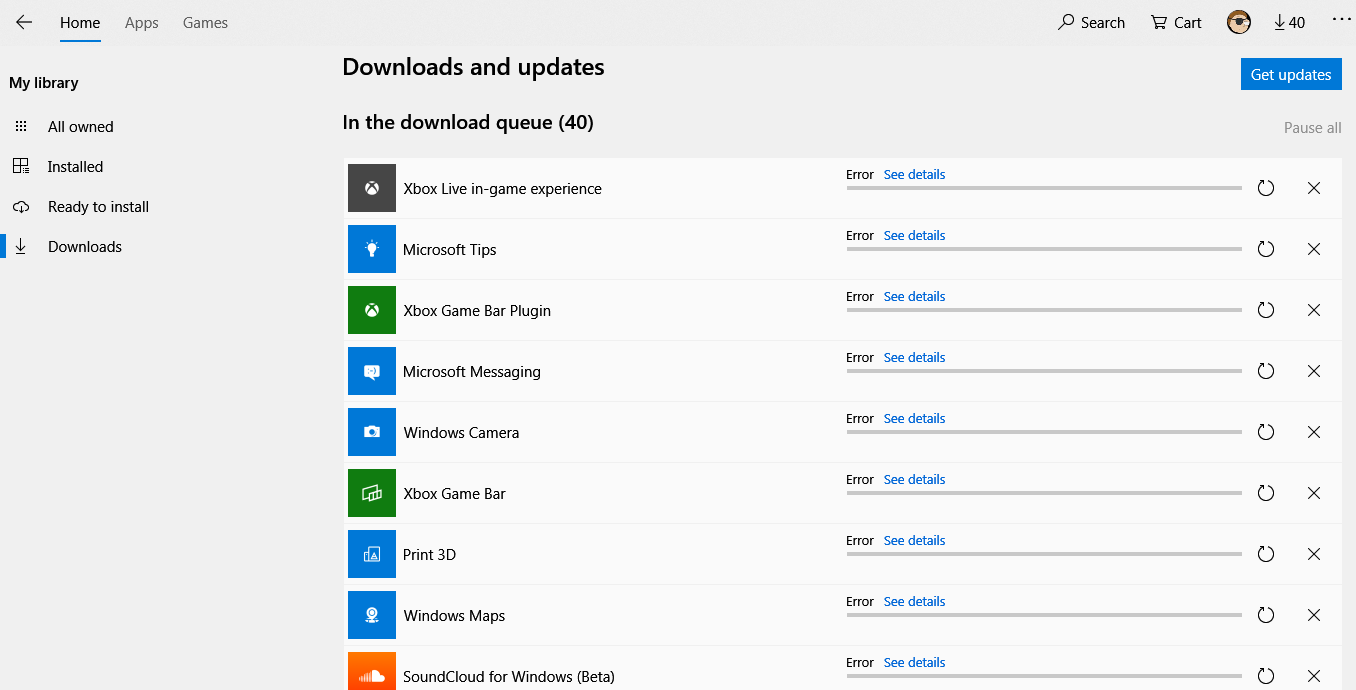Click the Print 3D app icon
The height and width of the screenshot is (690, 1356).
click(372, 554)
